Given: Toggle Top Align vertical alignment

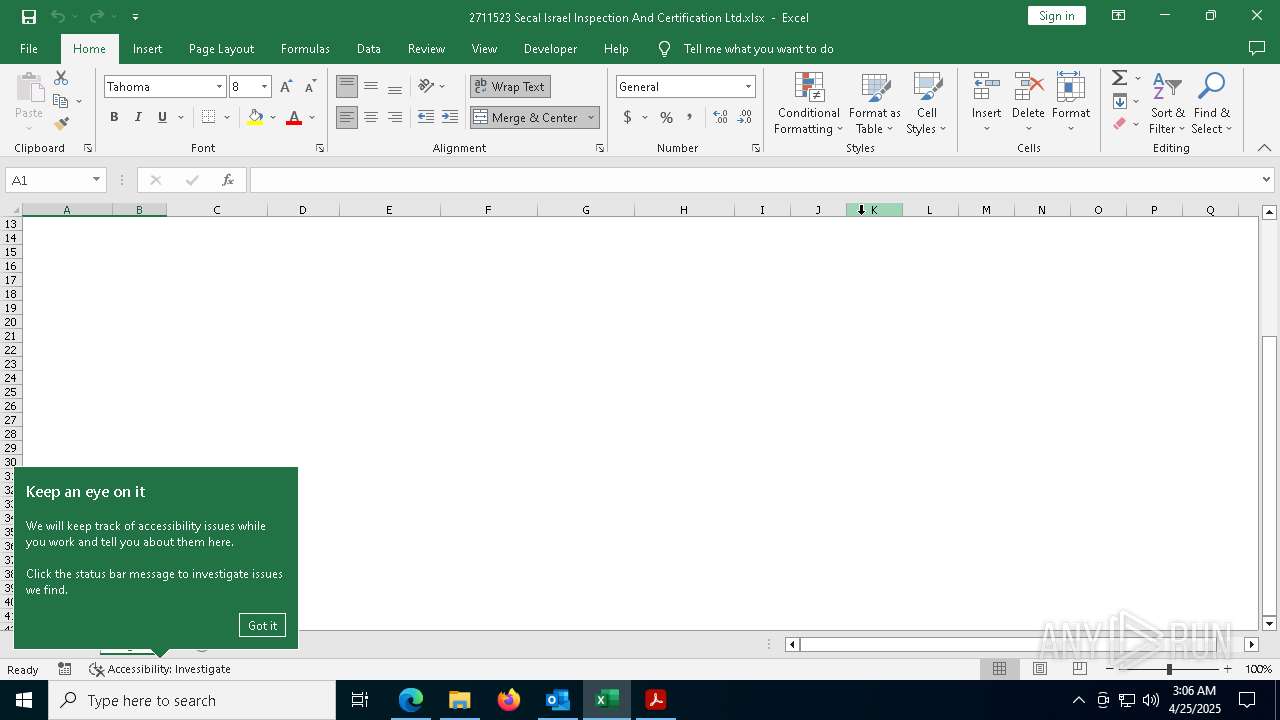Looking at the screenshot, I should point(347,86).
